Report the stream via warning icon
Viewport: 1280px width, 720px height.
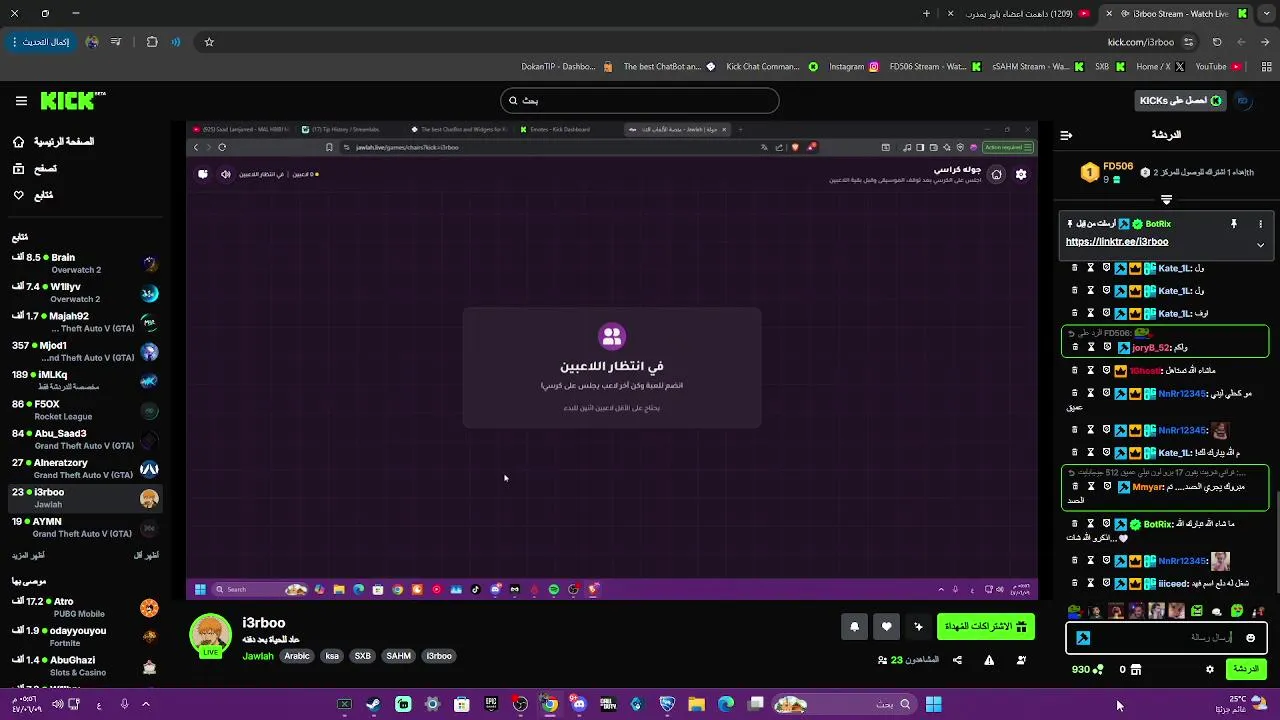(989, 660)
